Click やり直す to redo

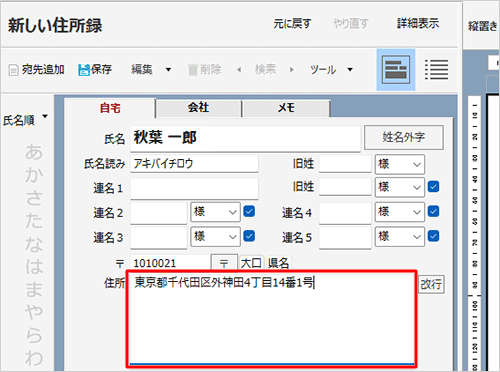(x=351, y=23)
